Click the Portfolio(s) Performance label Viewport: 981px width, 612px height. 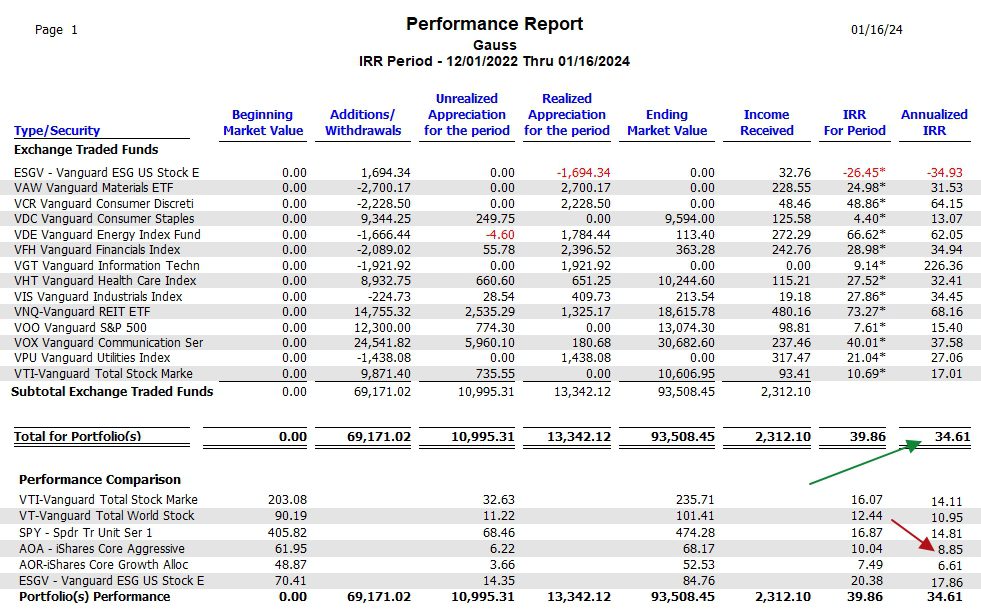coord(94,596)
